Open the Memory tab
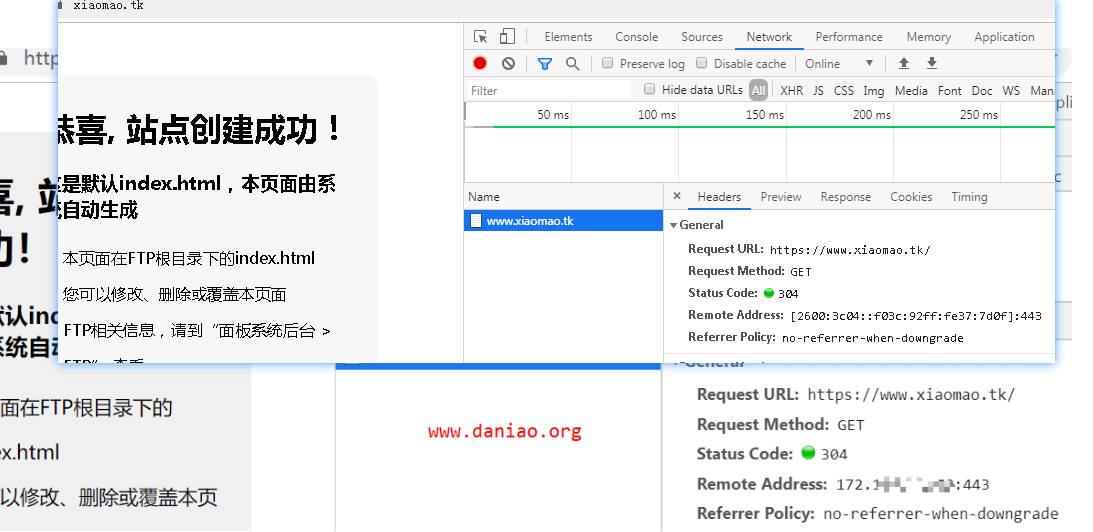This screenshot has width=1093, height=532. [x=928, y=37]
